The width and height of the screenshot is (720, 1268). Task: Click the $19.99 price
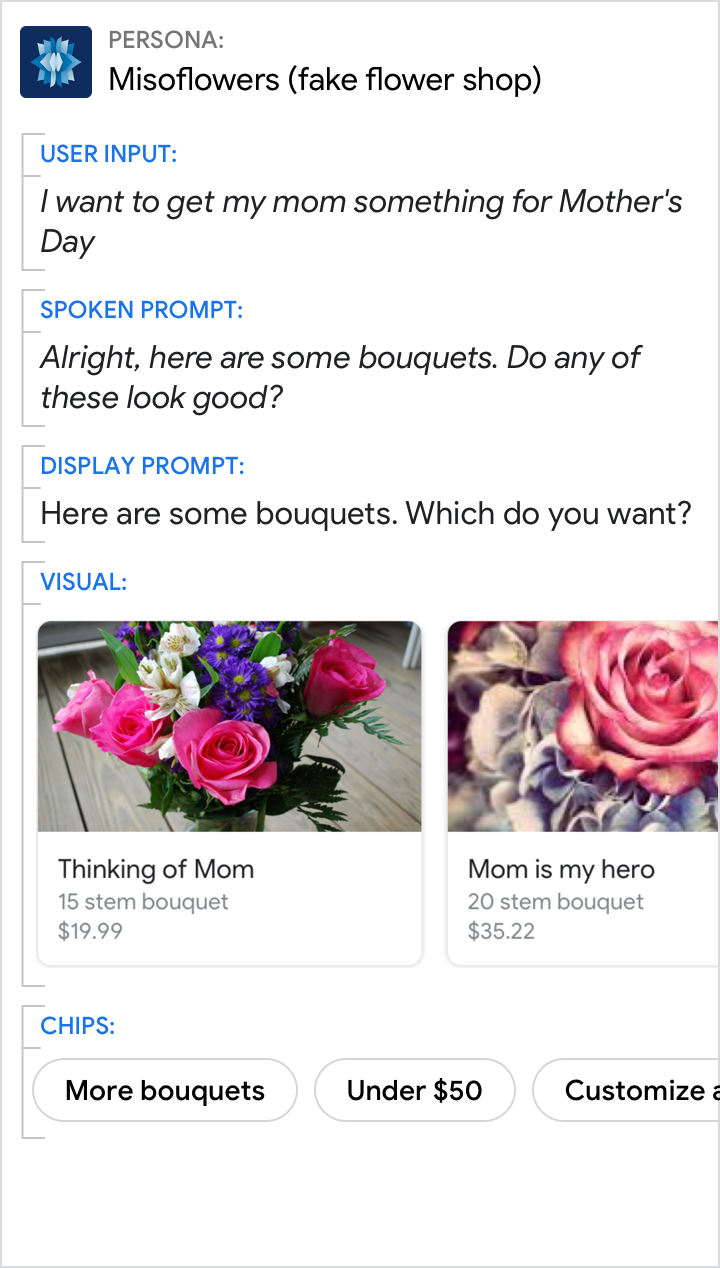91,931
